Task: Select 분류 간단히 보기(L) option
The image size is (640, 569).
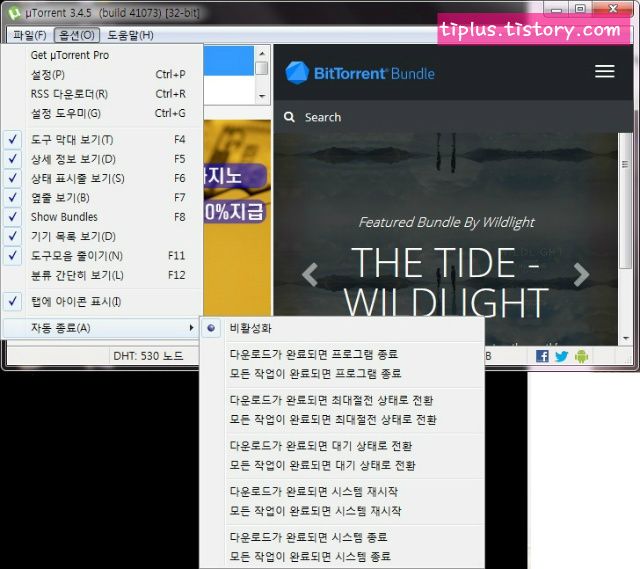Action: point(102,275)
